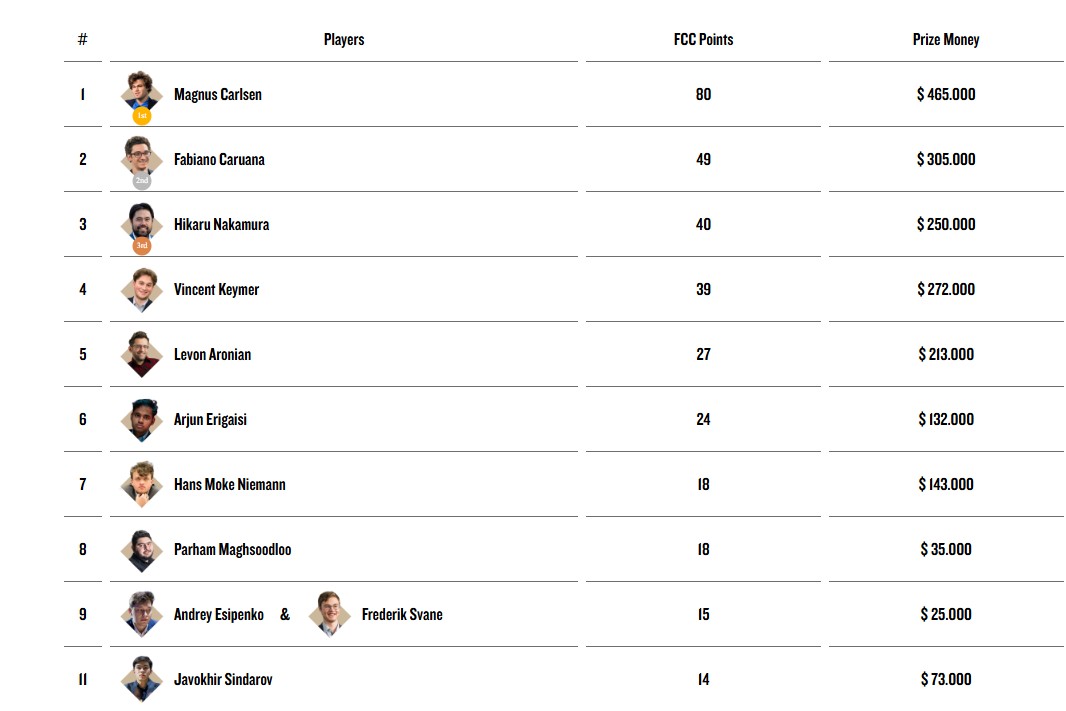Click Frederik Svane's avatar image
The height and width of the screenshot is (711, 1066).
(329, 614)
